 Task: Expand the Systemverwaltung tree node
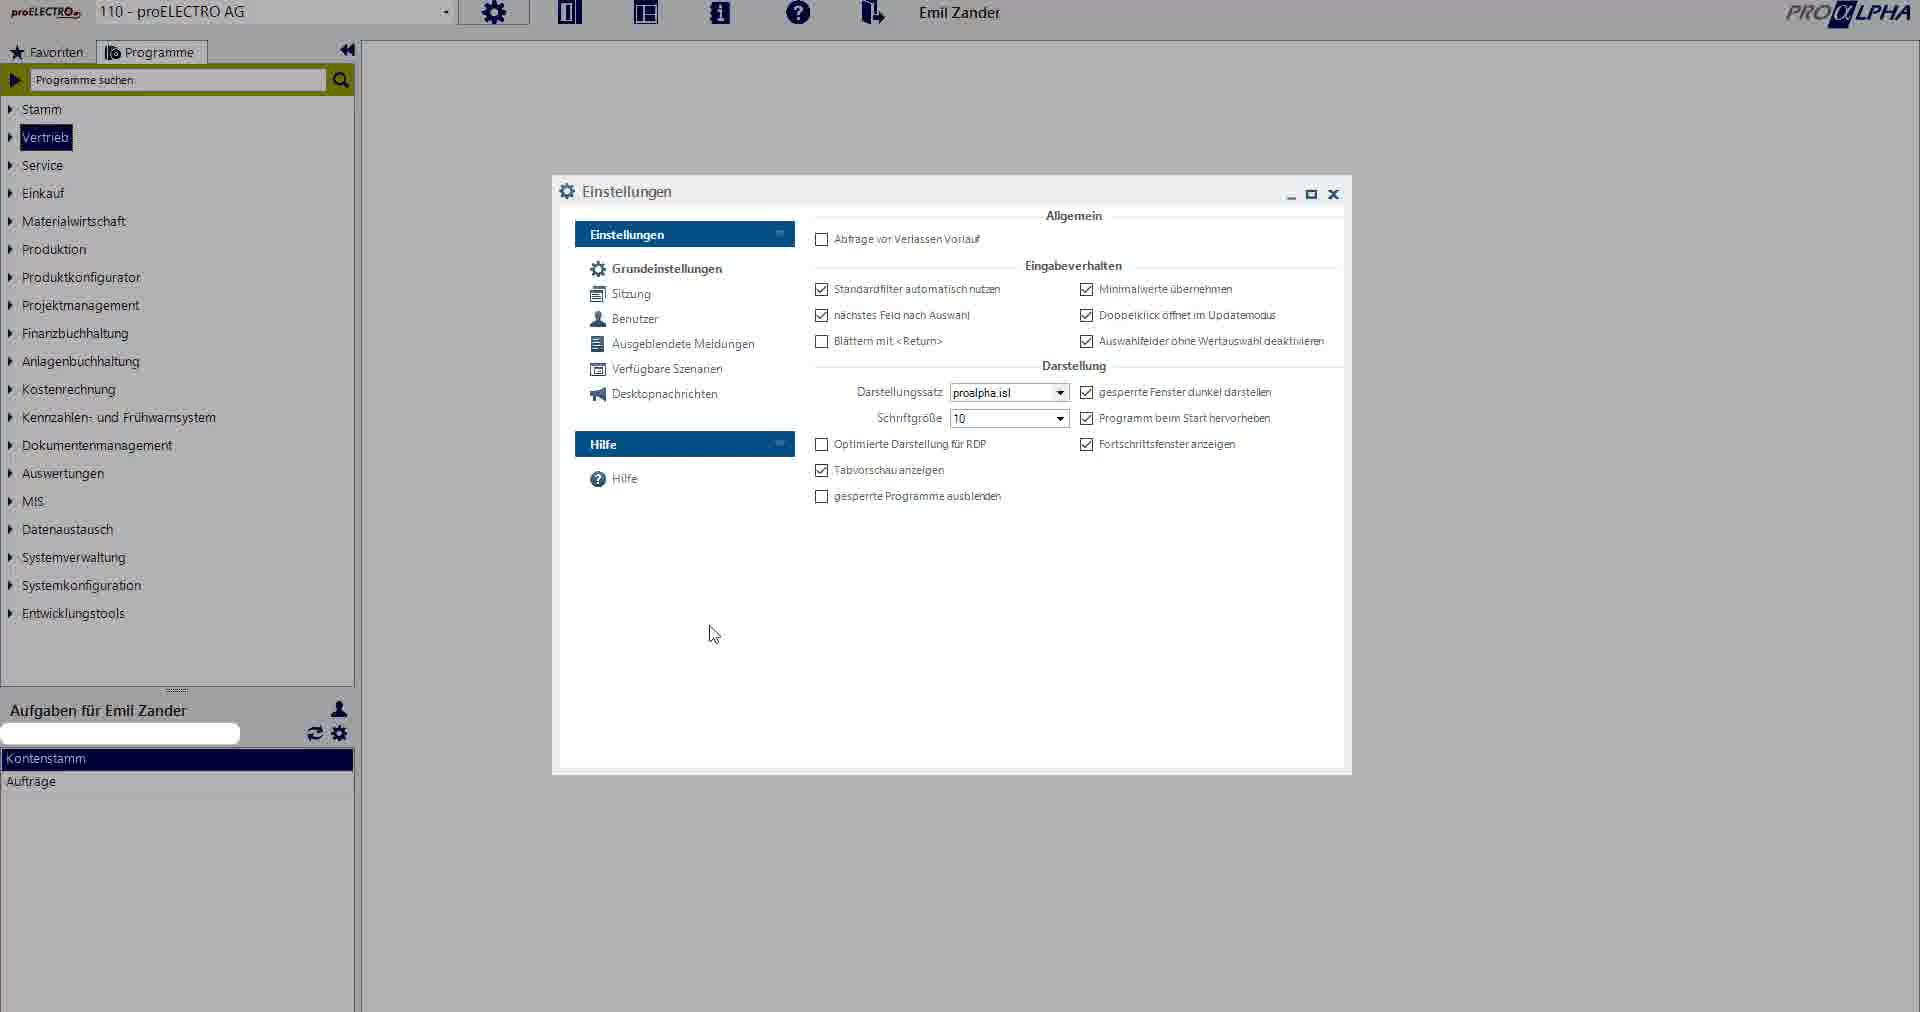(x=10, y=558)
